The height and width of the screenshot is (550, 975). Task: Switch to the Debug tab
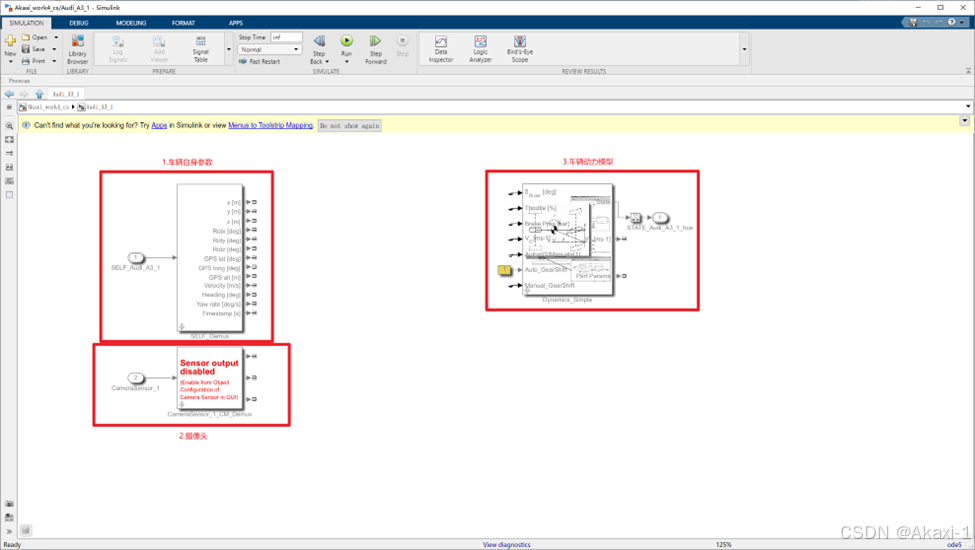(79, 23)
